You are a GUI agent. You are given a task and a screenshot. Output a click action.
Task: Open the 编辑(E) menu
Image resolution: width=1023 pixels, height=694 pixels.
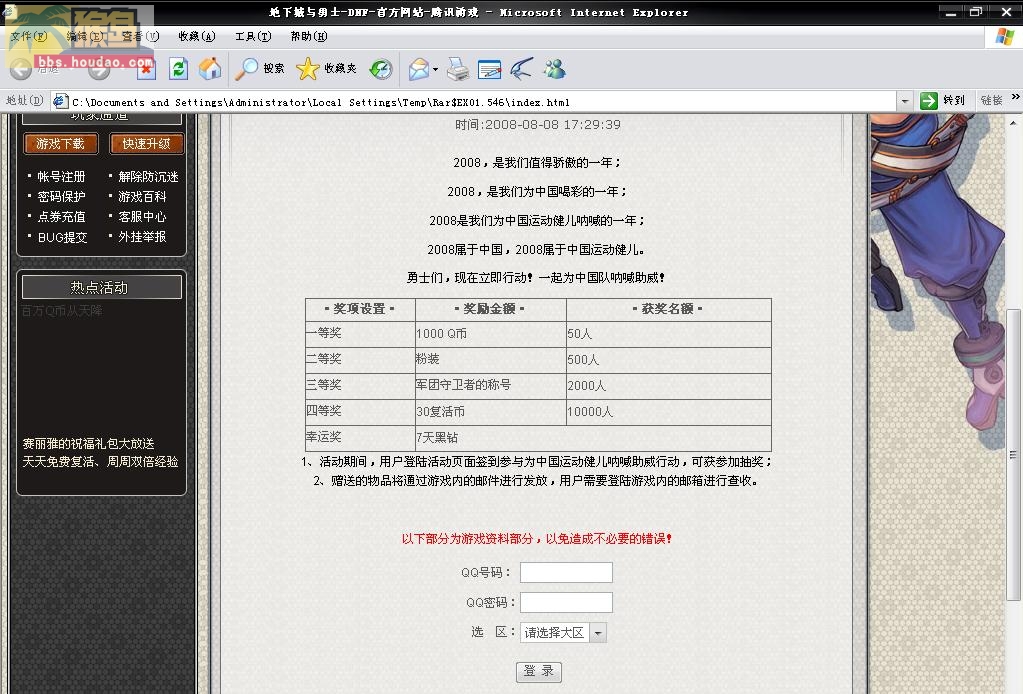point(85,37)
